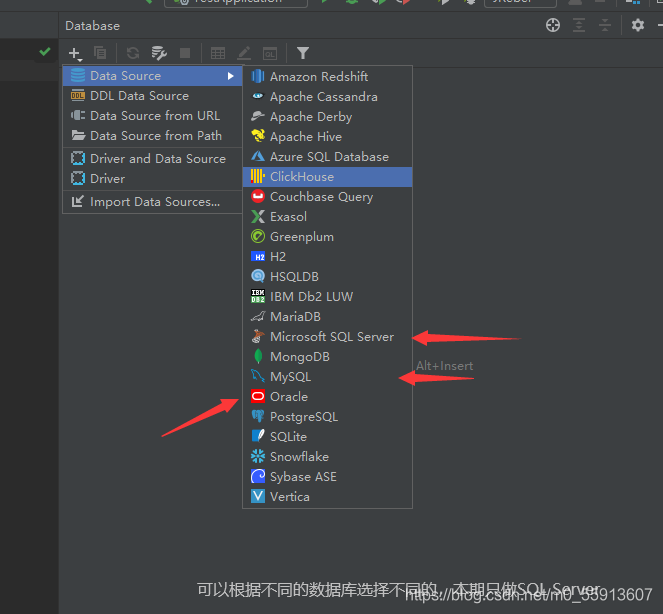This screenshot has height=614, width=663.
Task: Click the green checkmark in left gutter
Action: click(45, 52)
